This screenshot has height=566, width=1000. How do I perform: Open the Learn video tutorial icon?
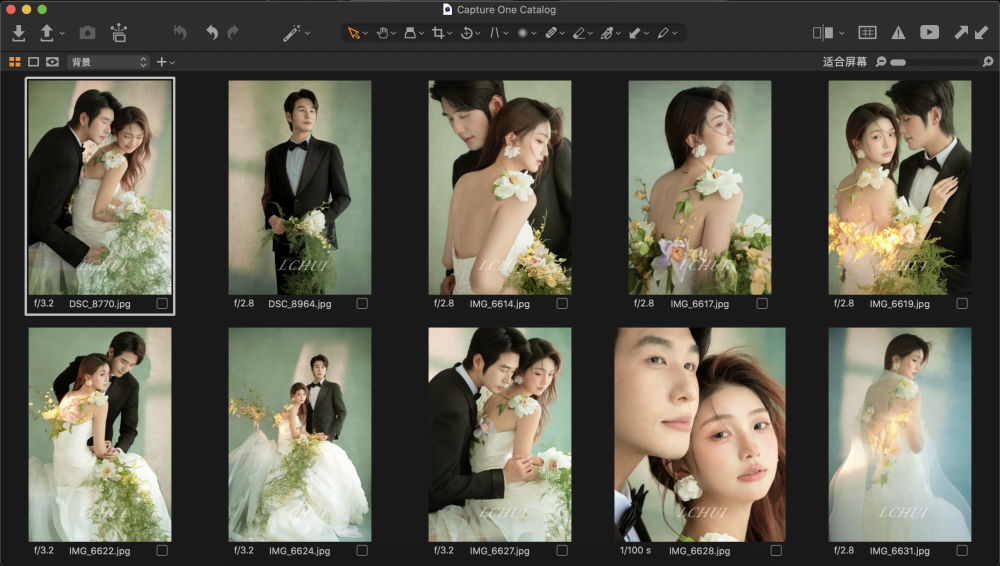(x=929, y=33)
